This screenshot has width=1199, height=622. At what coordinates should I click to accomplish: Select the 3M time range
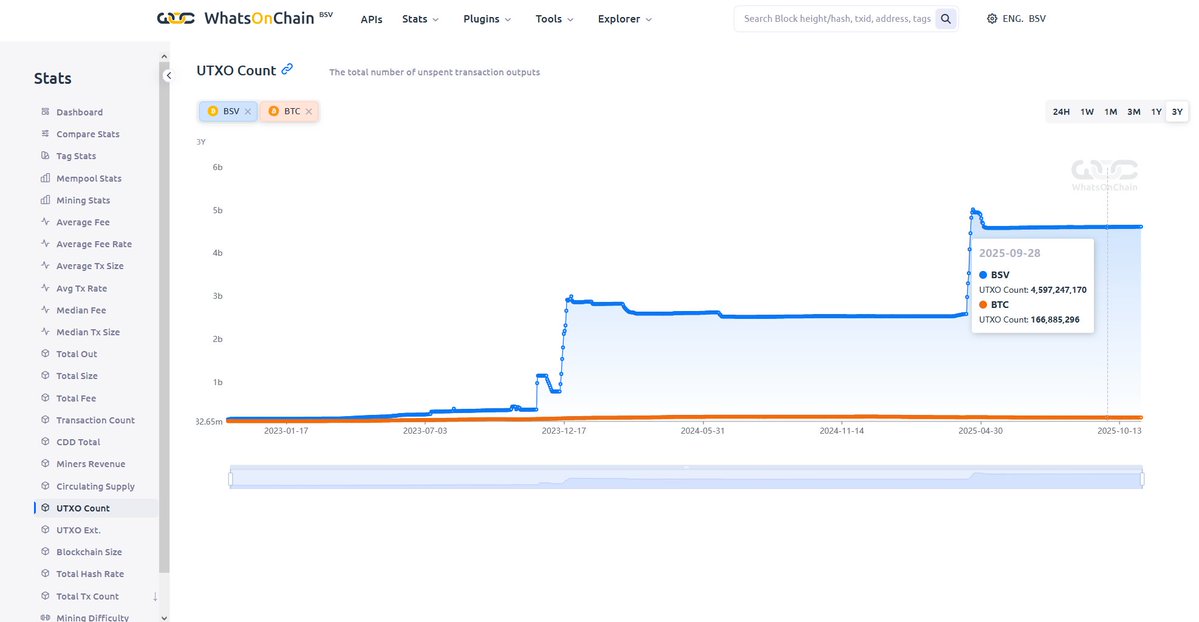[x=1134, y=112]
